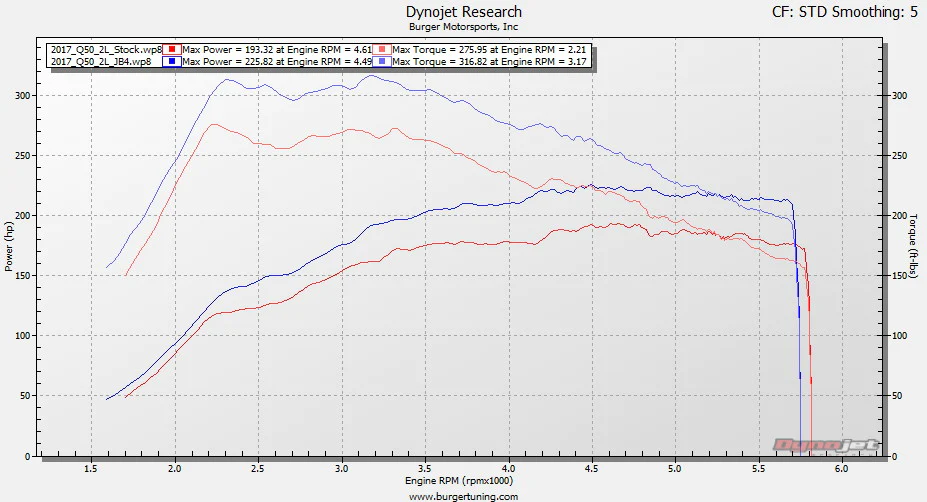Click the 4.5 tick label on RPM axis

tap(591, 469)
